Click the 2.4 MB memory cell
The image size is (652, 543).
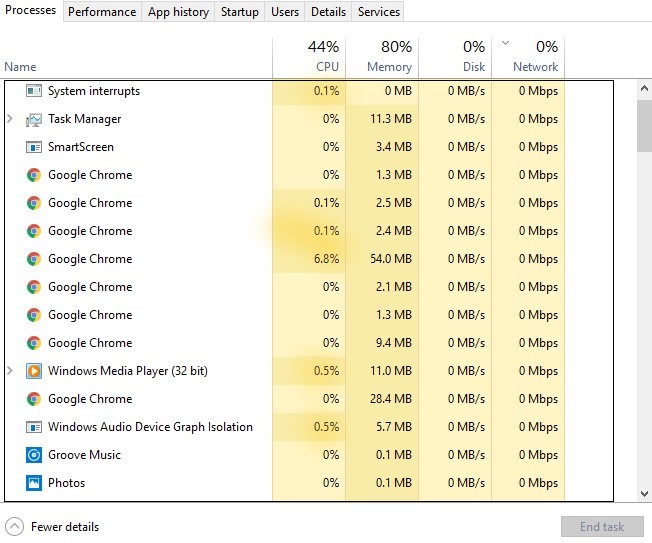(x=382, y=231)
